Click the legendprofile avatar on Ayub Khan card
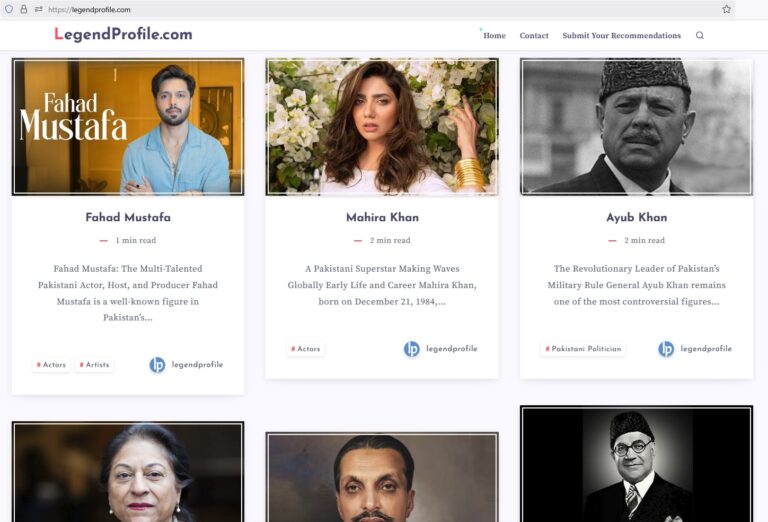 coord(666,349)
